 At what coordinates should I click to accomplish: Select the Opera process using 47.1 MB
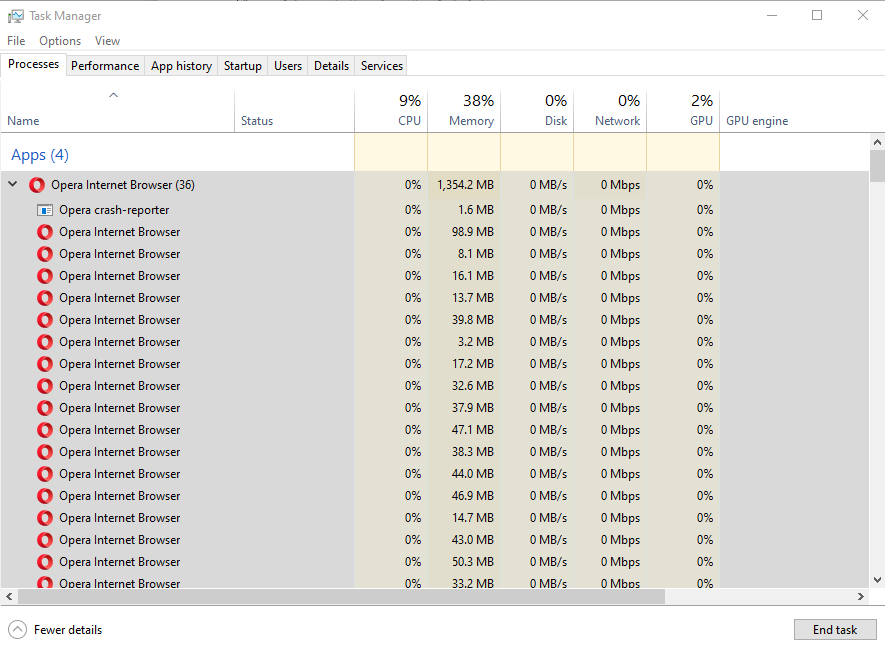120,430
